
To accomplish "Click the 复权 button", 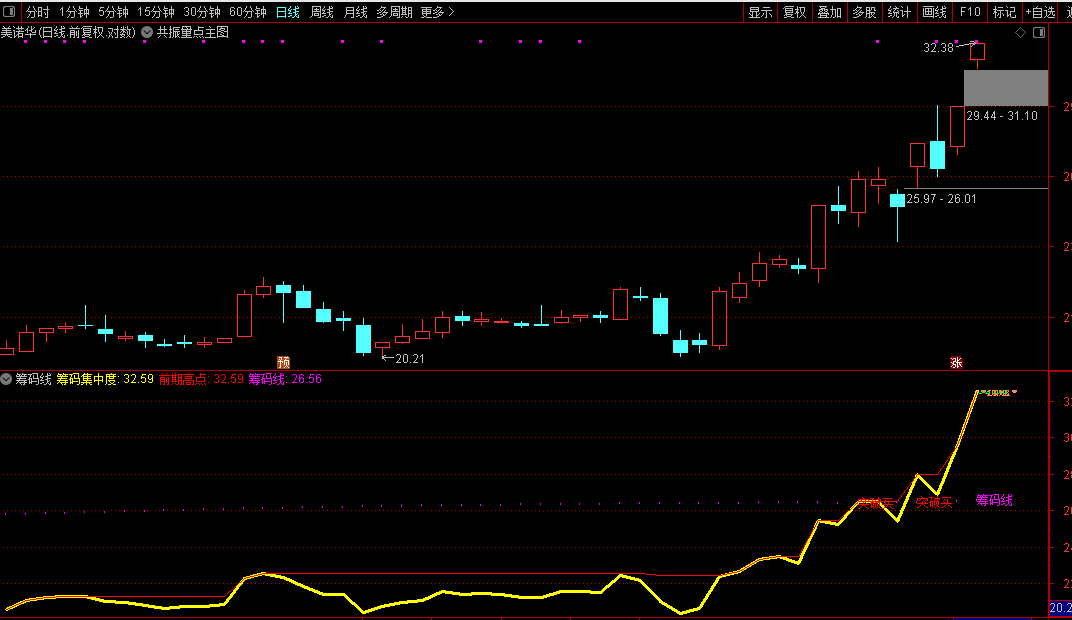I will [794, 12].
